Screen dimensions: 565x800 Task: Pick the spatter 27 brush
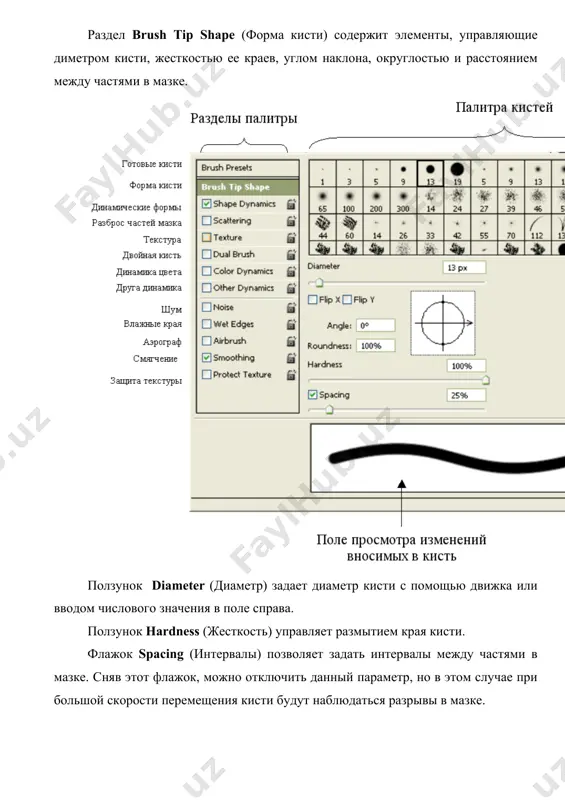(484, 200)
